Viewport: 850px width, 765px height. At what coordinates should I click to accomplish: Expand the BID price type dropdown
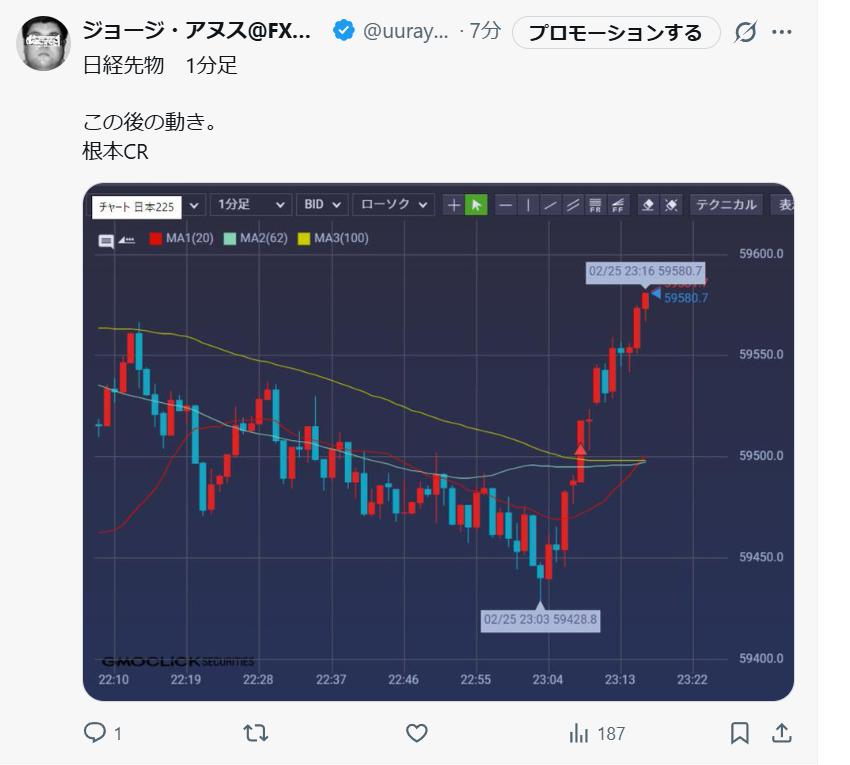click(x=322, y=205)
